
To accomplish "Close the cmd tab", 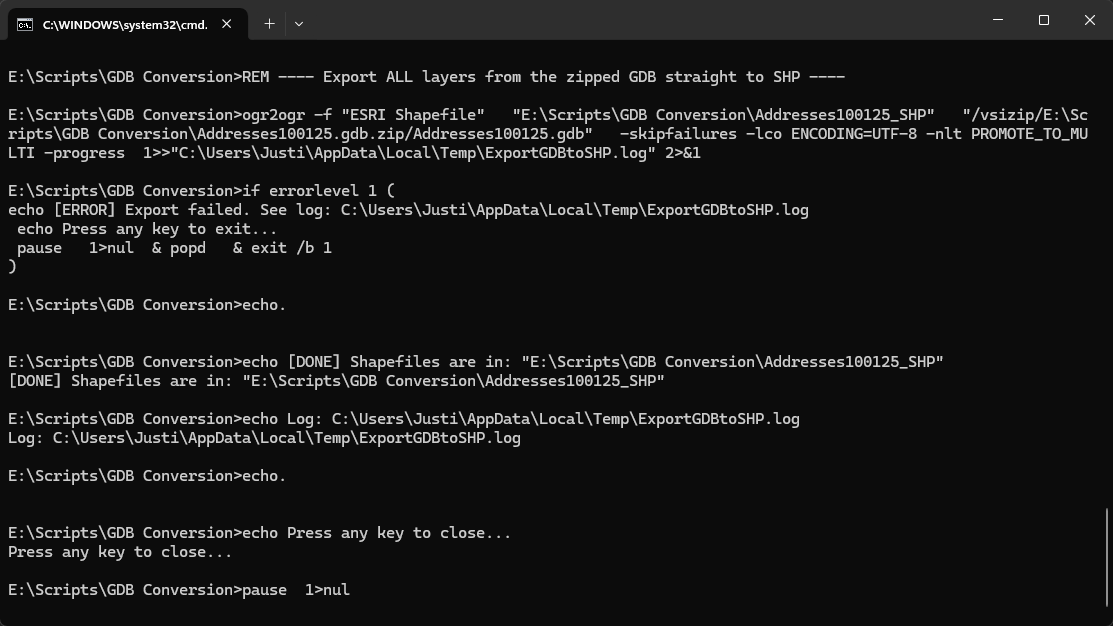I will 227,24.
